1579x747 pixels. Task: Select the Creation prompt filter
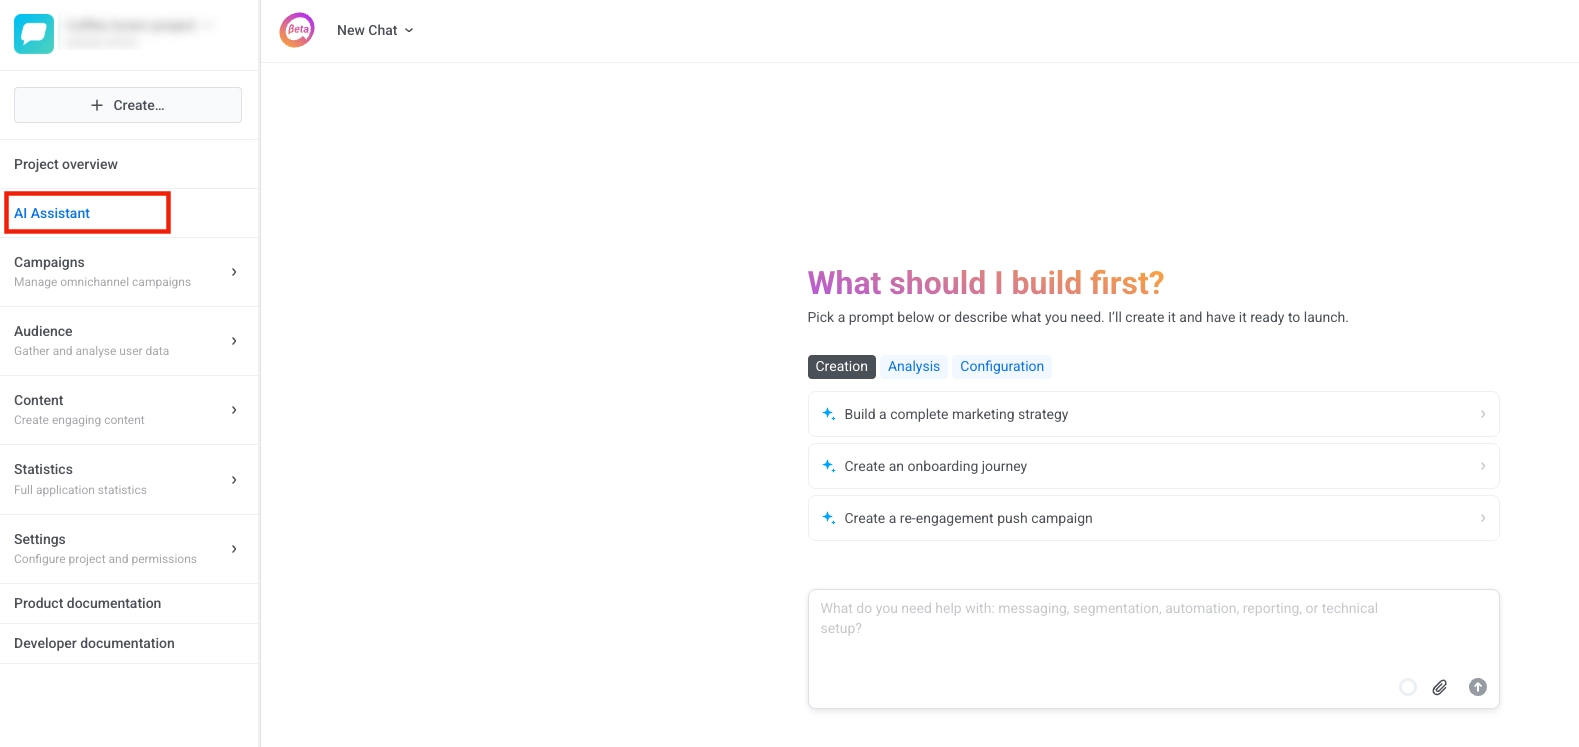[841, 366]
